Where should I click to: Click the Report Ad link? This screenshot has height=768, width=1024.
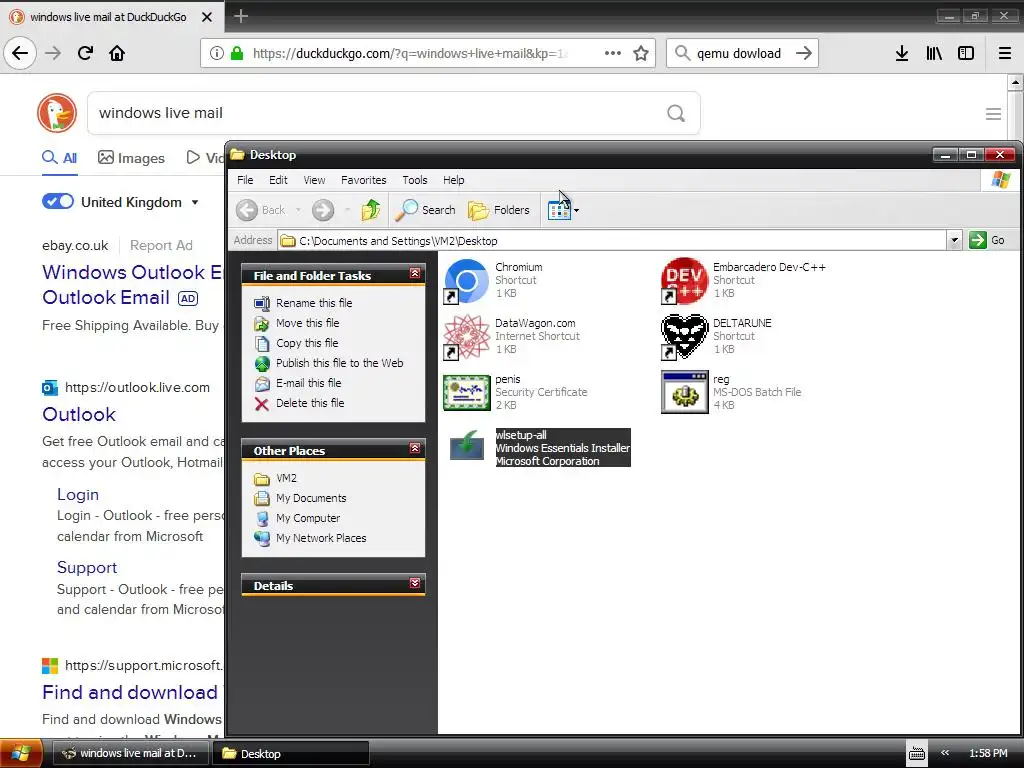pos(161,246)
